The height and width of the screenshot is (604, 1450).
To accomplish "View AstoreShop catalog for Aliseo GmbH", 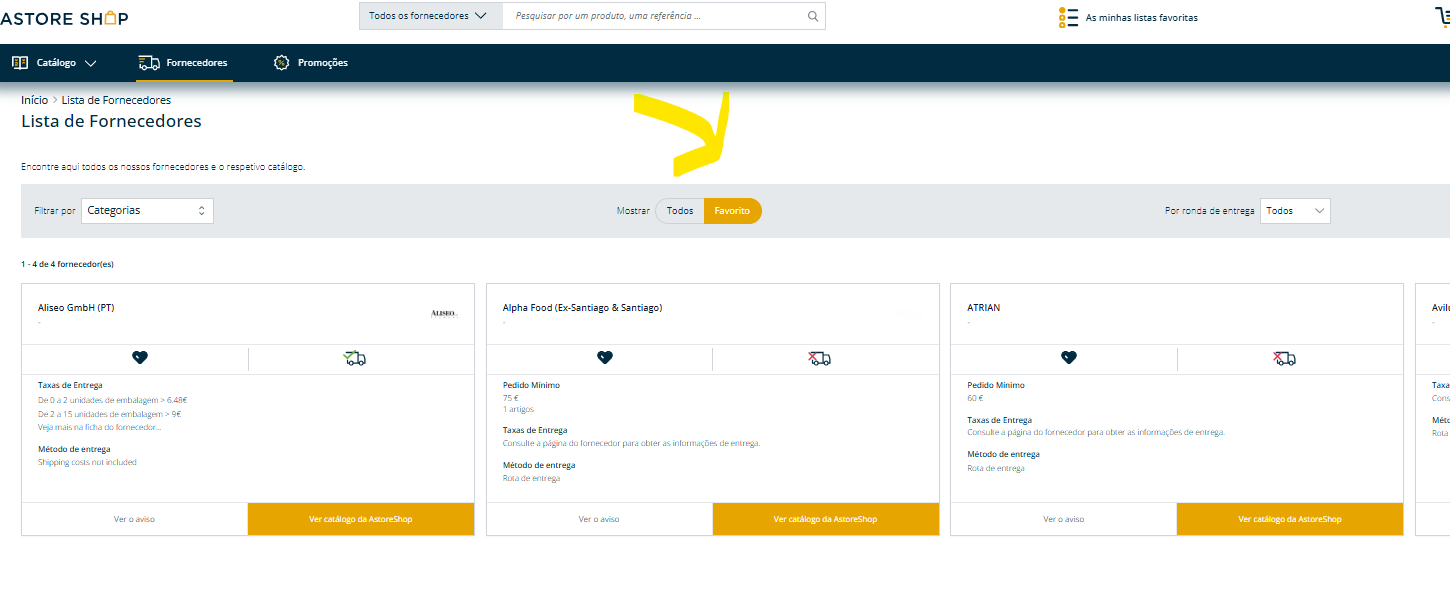I will 361,519.
